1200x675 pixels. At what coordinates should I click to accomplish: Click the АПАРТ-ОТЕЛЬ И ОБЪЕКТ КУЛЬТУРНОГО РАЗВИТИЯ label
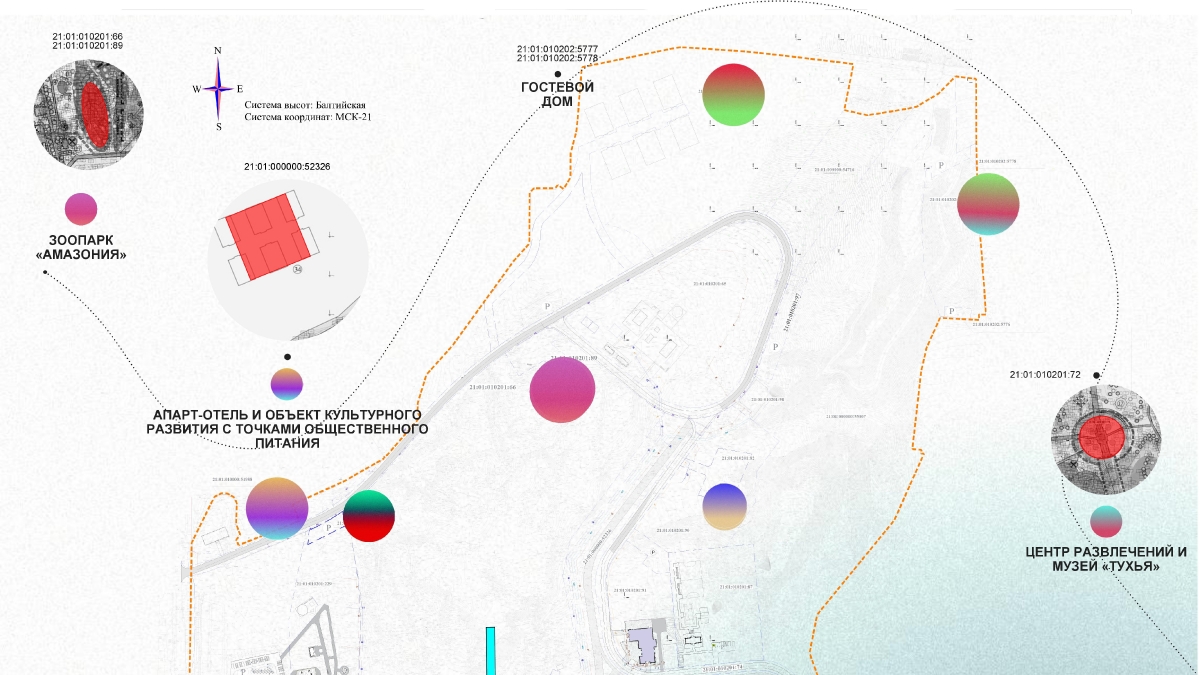tap(287, 428)
